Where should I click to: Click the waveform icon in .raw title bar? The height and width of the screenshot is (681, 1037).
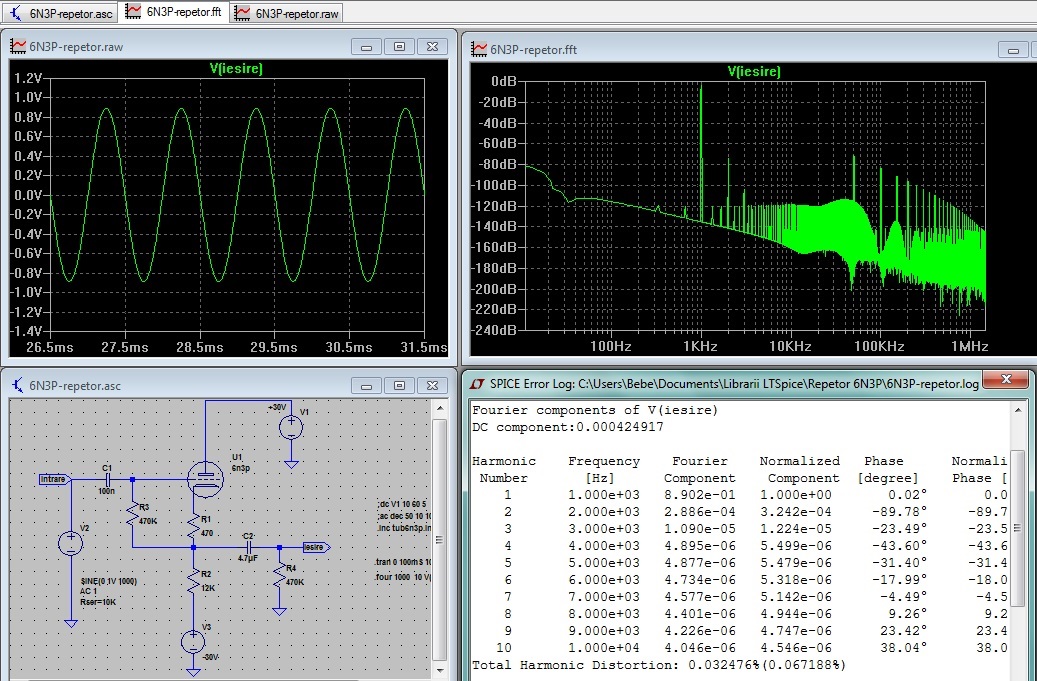(17, 47)
